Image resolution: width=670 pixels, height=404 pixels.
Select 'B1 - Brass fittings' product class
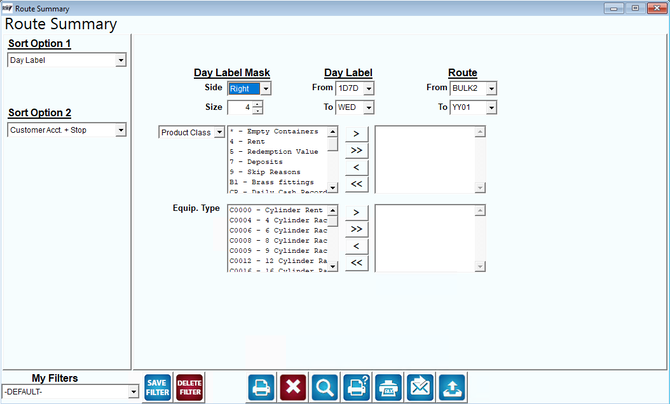click(278, 182)
